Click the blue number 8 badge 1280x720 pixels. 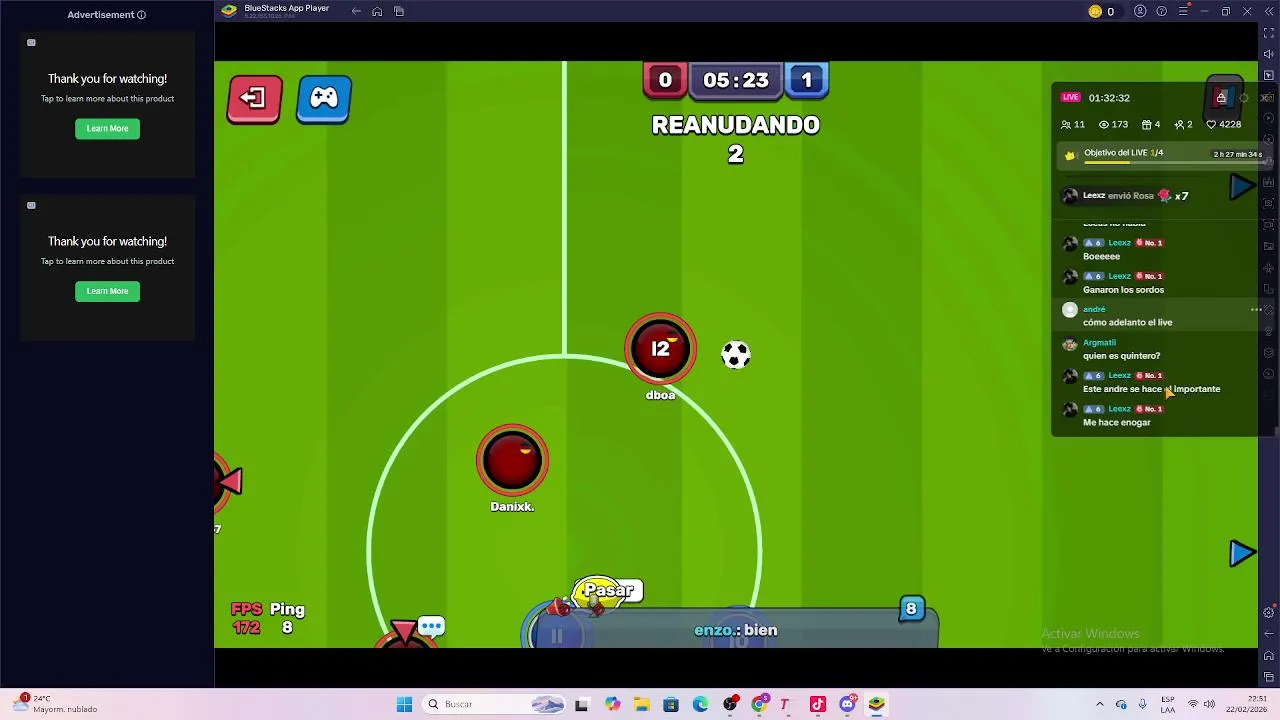pos(911,608)
